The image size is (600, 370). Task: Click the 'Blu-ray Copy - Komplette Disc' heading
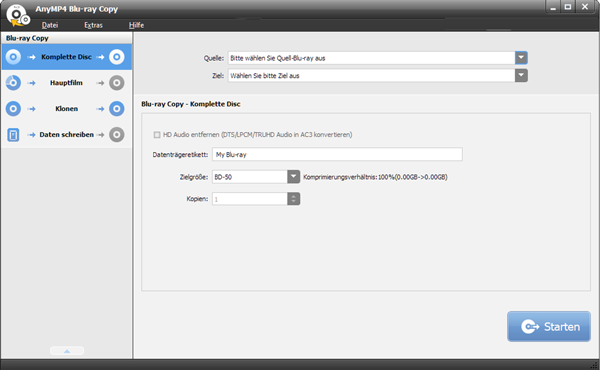191,104
